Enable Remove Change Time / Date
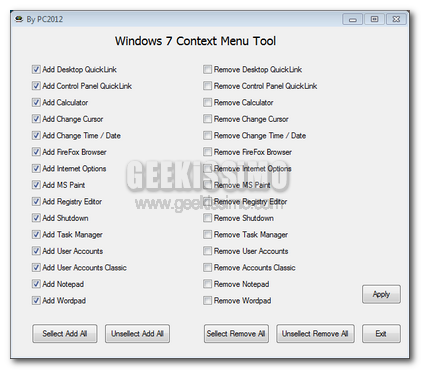421x370 pixels. [207, 135]
